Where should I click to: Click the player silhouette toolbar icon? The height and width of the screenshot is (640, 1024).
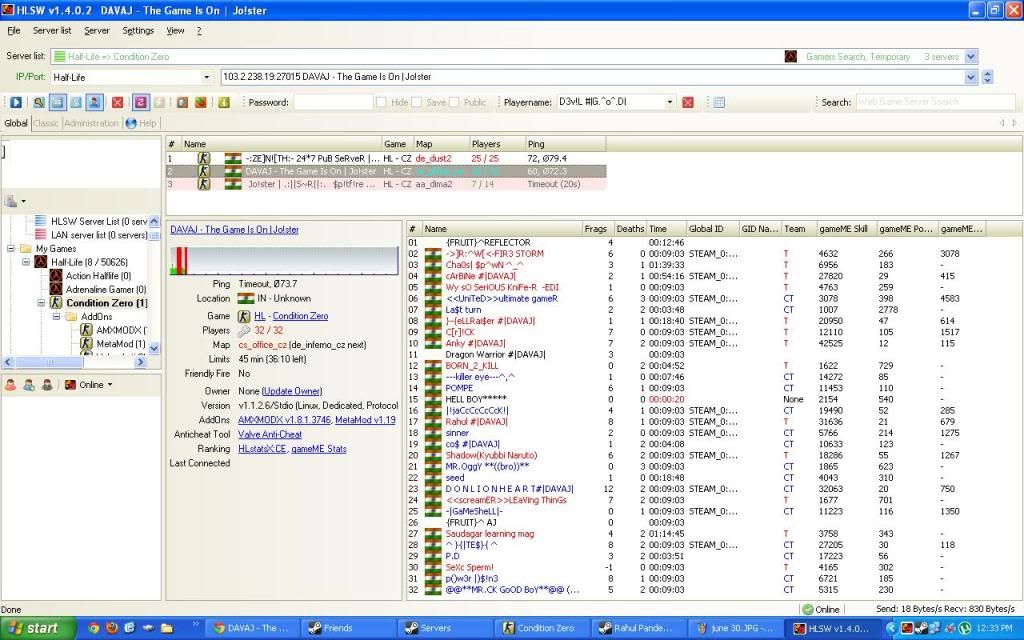point(94,103)
